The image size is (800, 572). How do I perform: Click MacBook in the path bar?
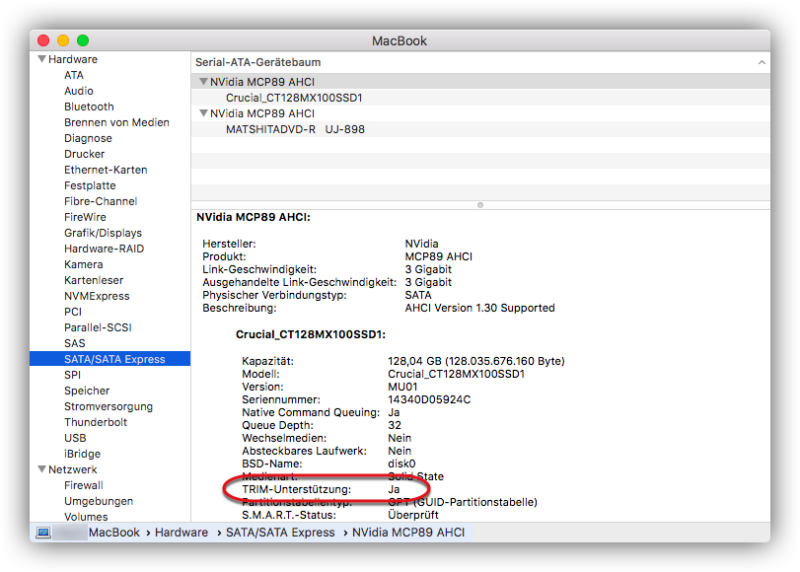pyautogui.click(x=114, y=533)
